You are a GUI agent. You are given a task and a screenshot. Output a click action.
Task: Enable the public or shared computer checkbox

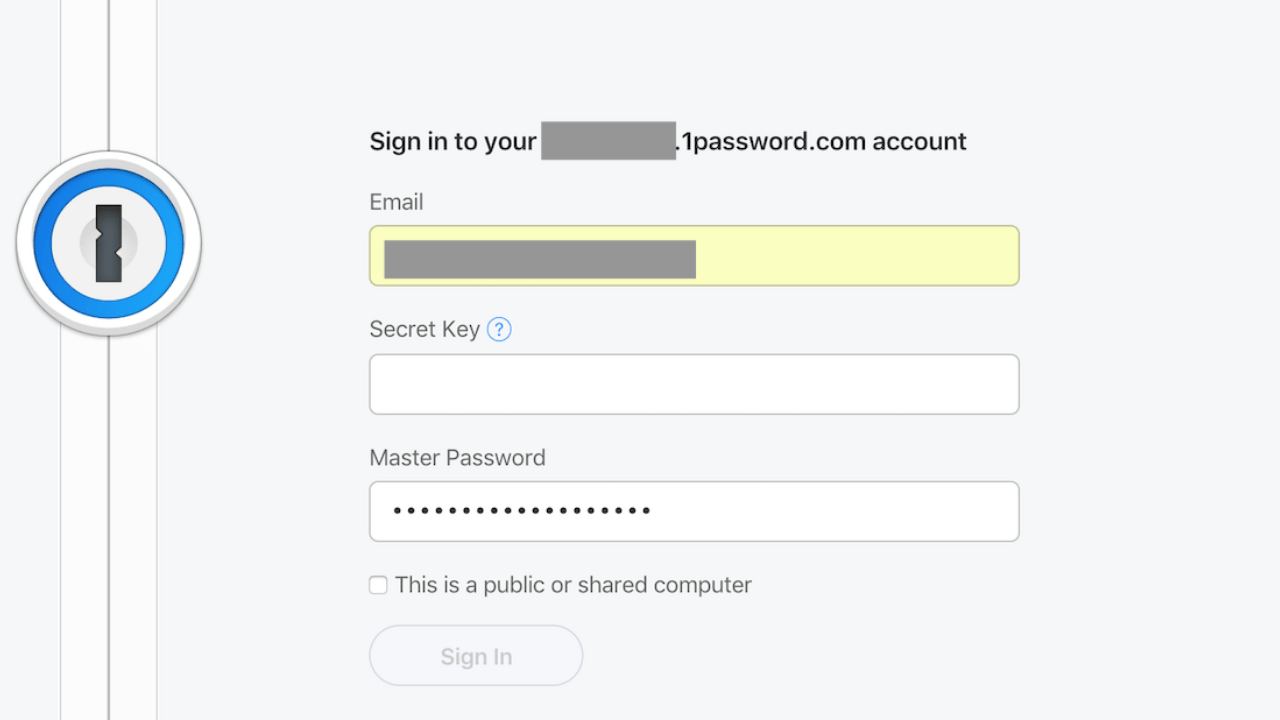point(378,585)
